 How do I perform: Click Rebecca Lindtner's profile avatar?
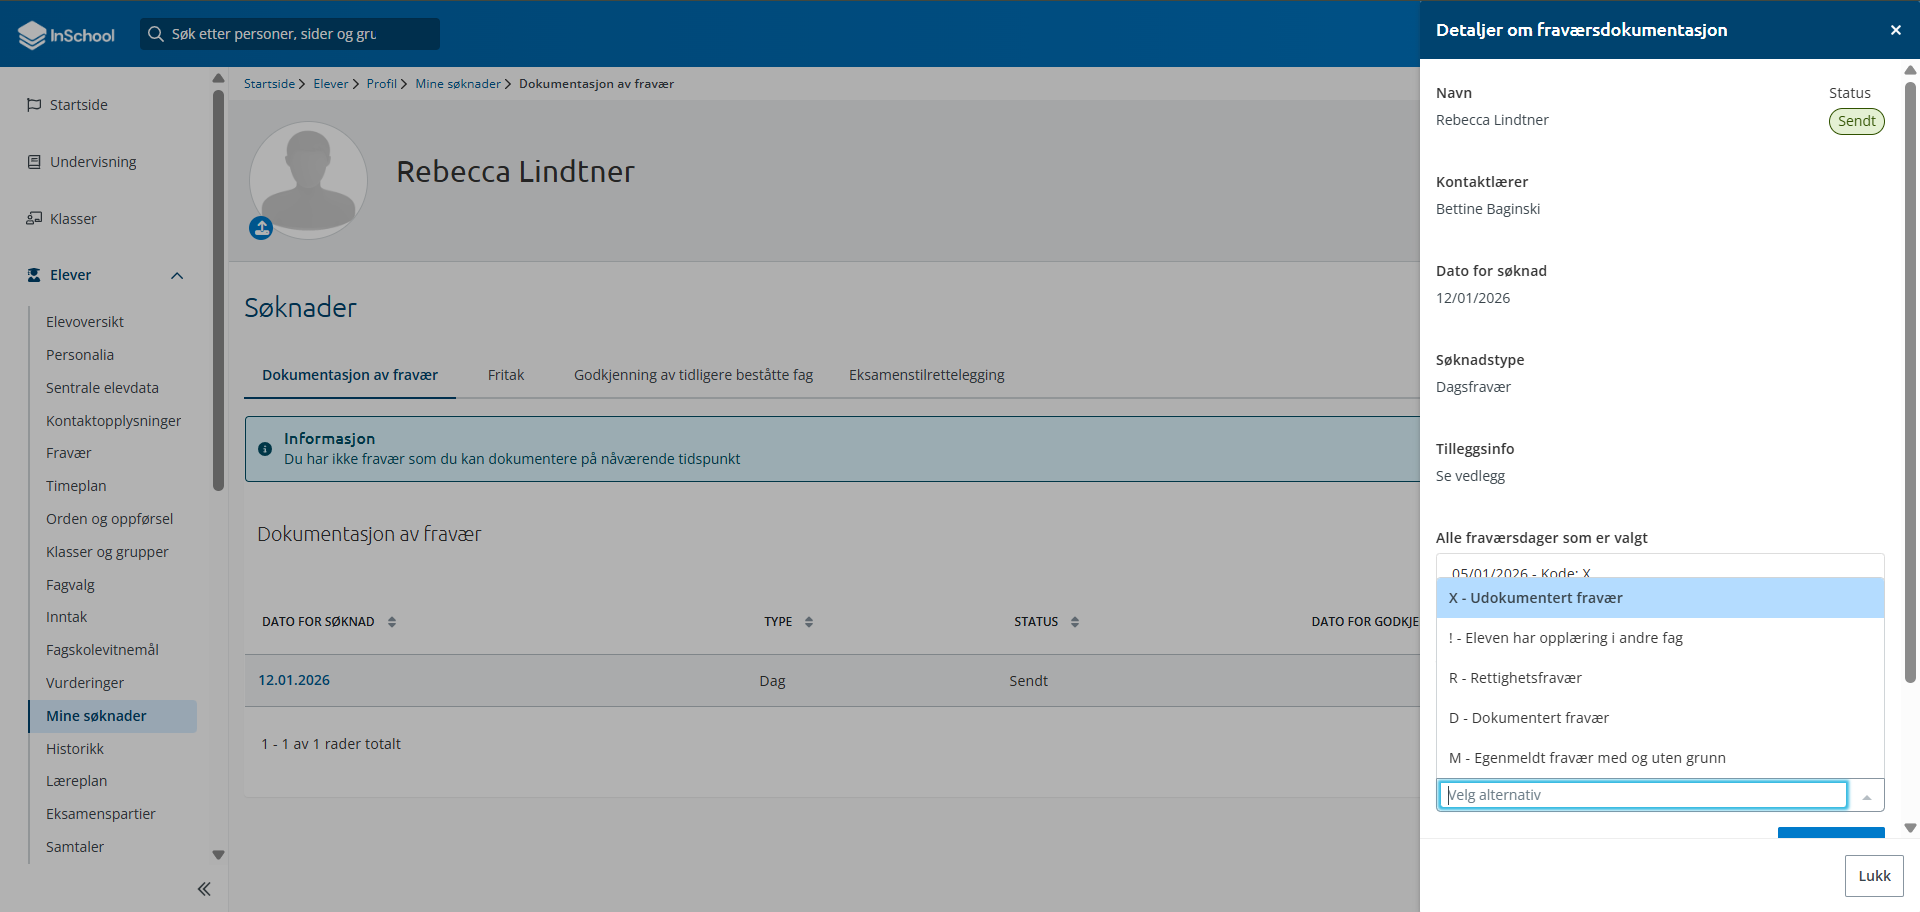(x=309, y=180)
